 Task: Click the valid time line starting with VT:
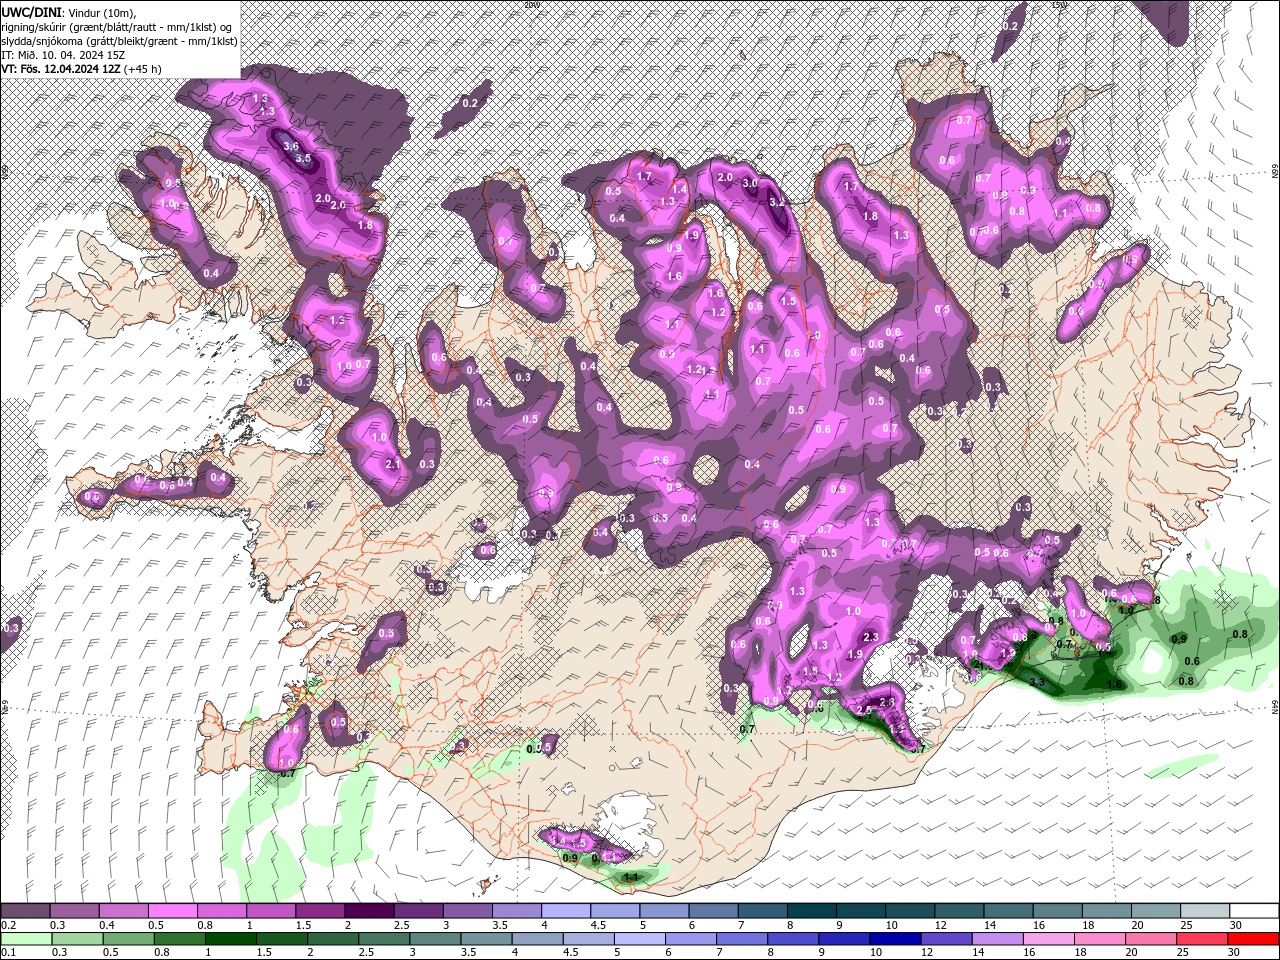81,69
